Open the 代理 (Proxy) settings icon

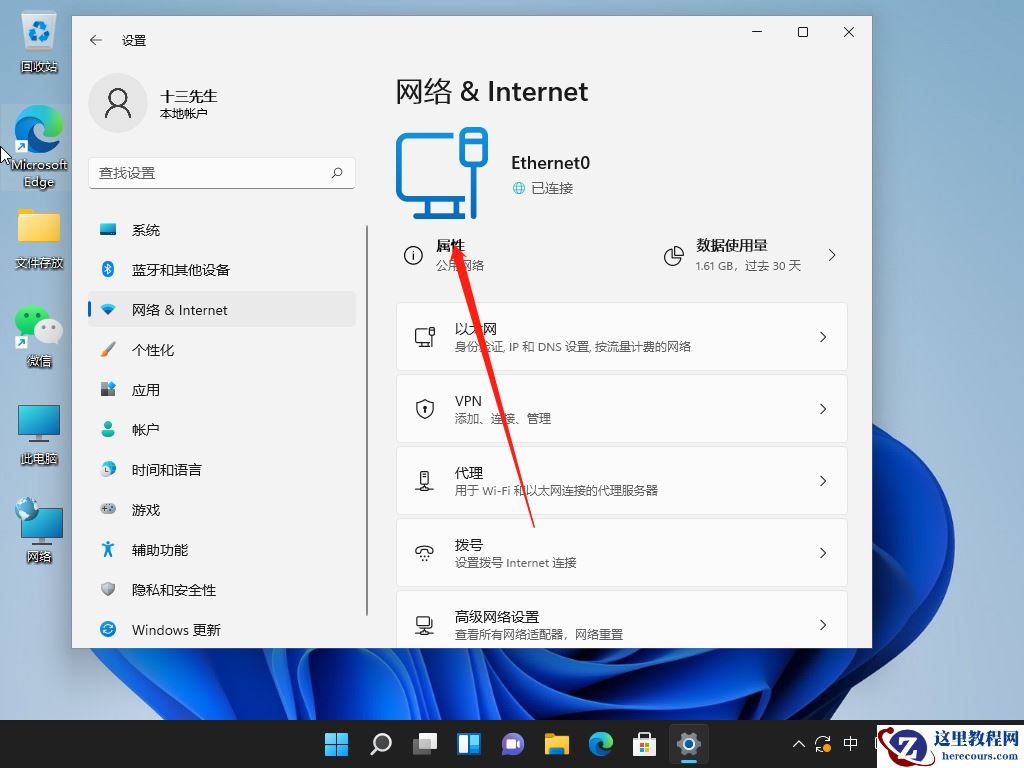pyautogui.click(x=422, y=481)
